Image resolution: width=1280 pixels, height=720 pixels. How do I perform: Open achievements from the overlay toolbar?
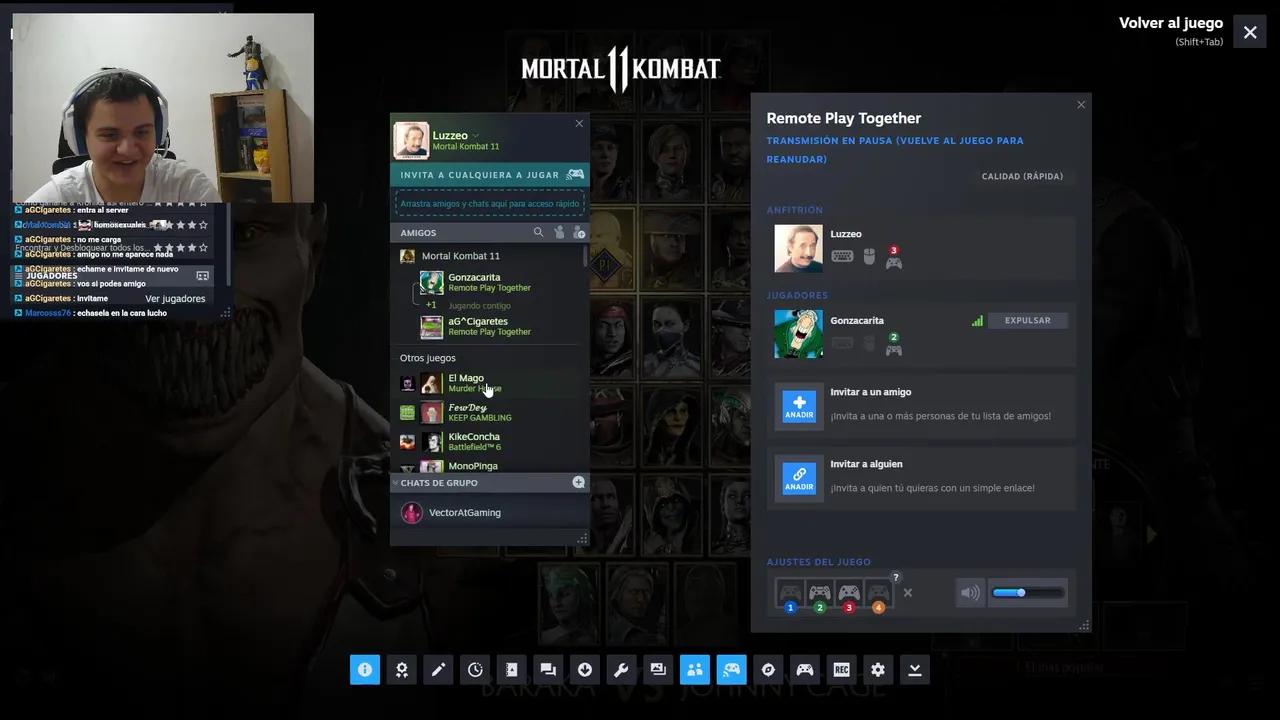[402, 670]
